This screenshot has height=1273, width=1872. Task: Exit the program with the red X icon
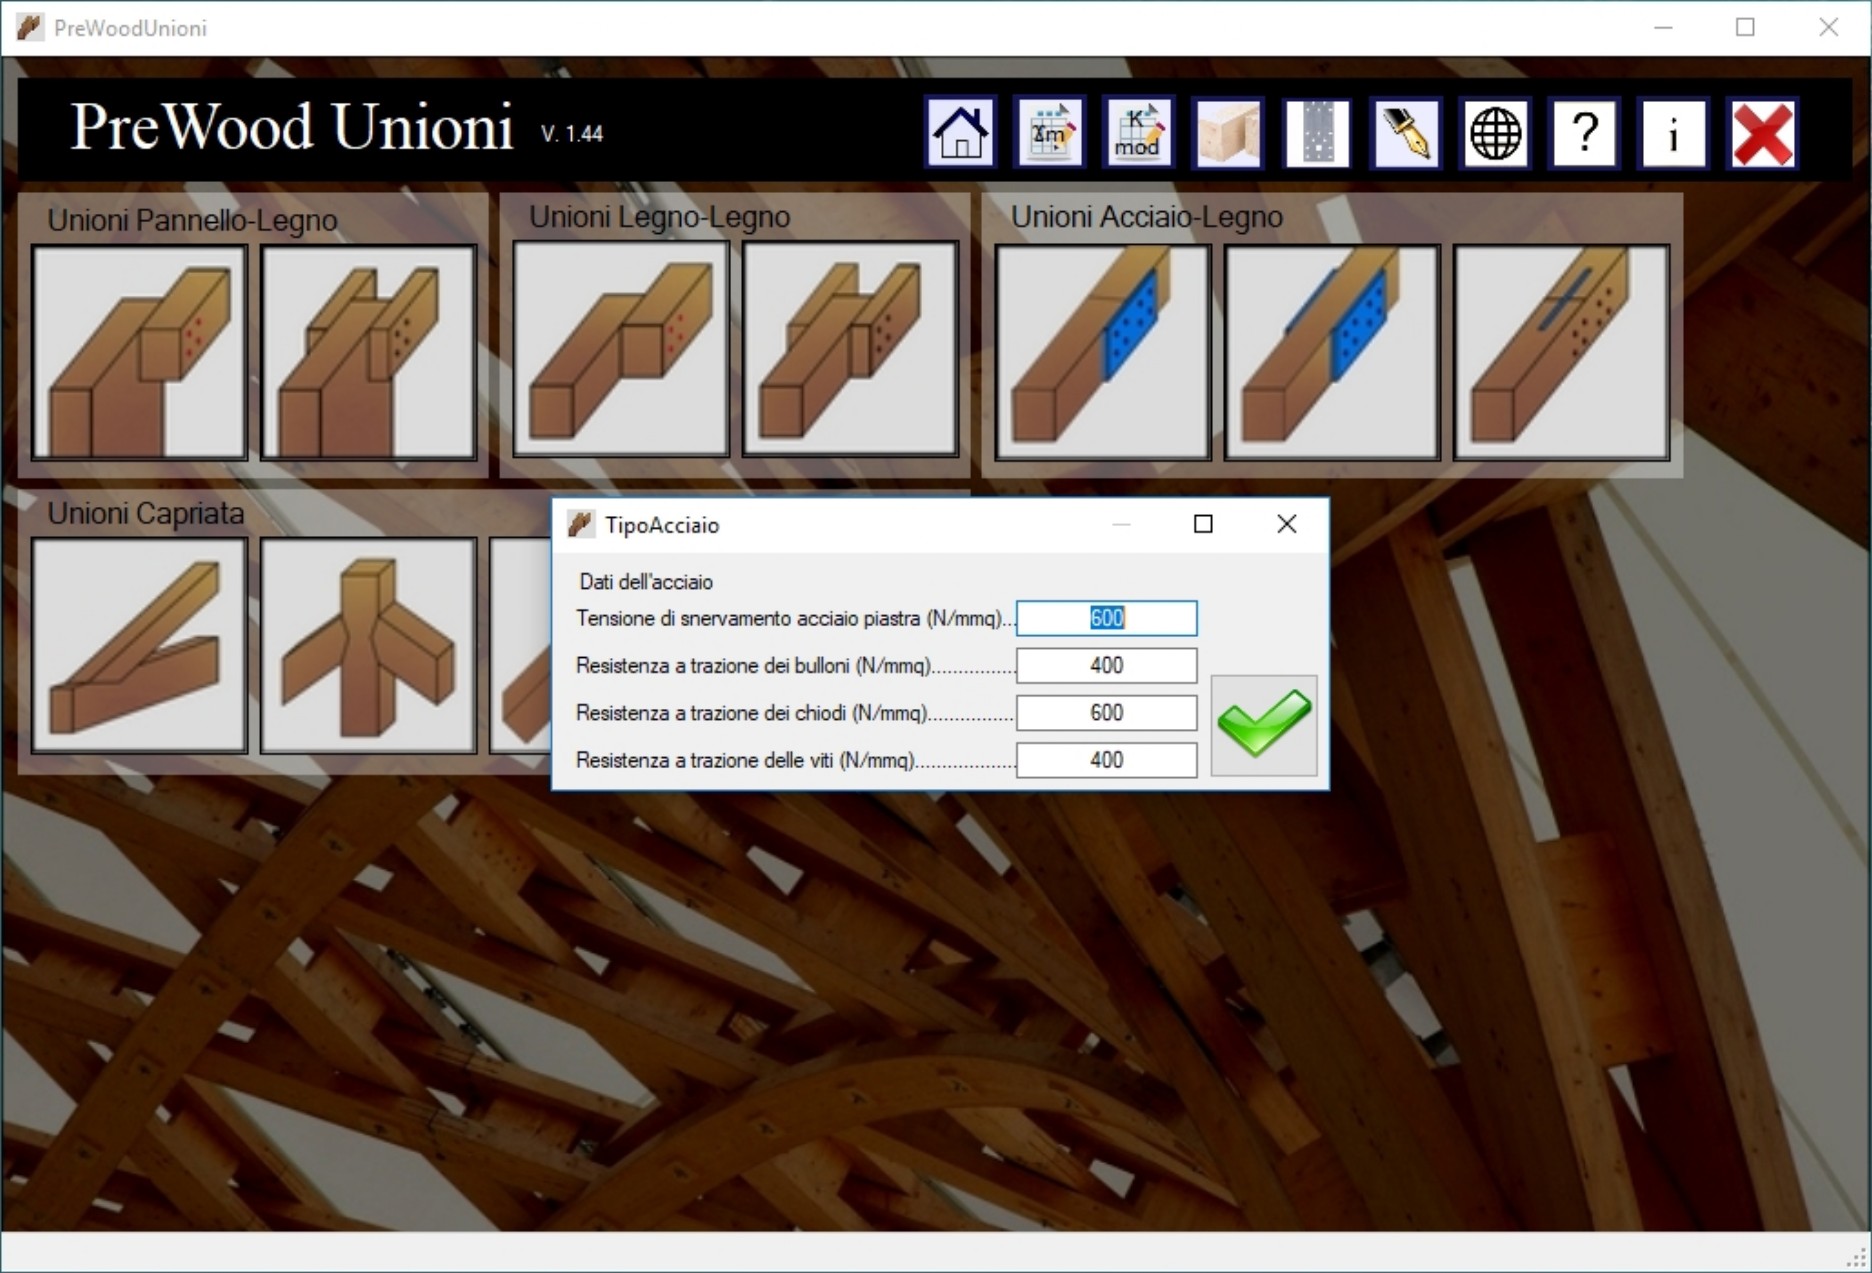point(1763,132)
